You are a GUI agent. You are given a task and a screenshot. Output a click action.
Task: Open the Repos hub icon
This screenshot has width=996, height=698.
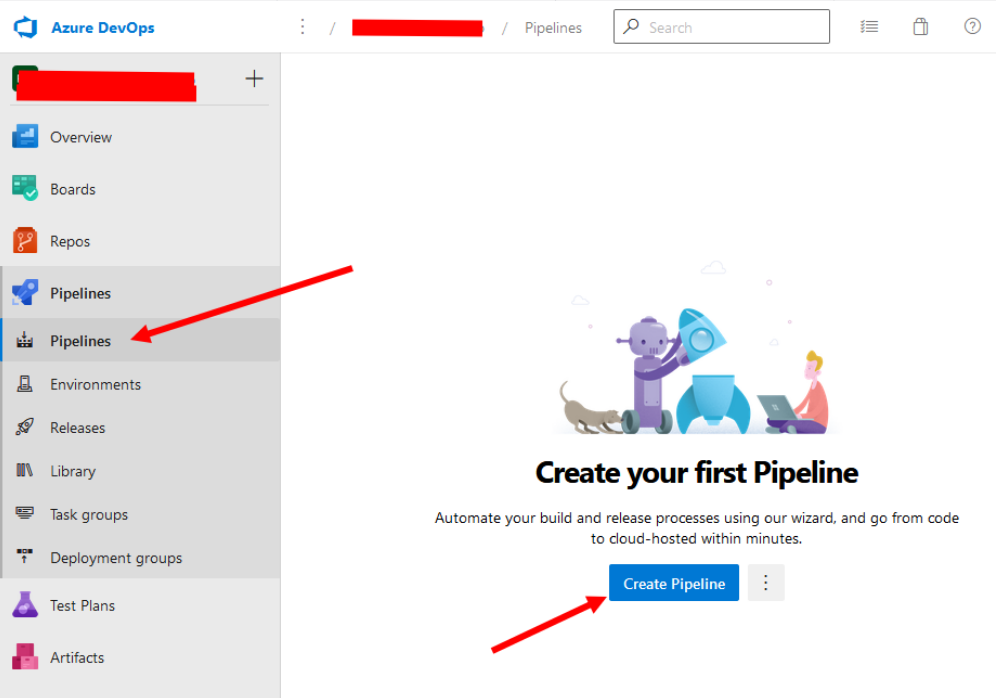tap(25, 241)
